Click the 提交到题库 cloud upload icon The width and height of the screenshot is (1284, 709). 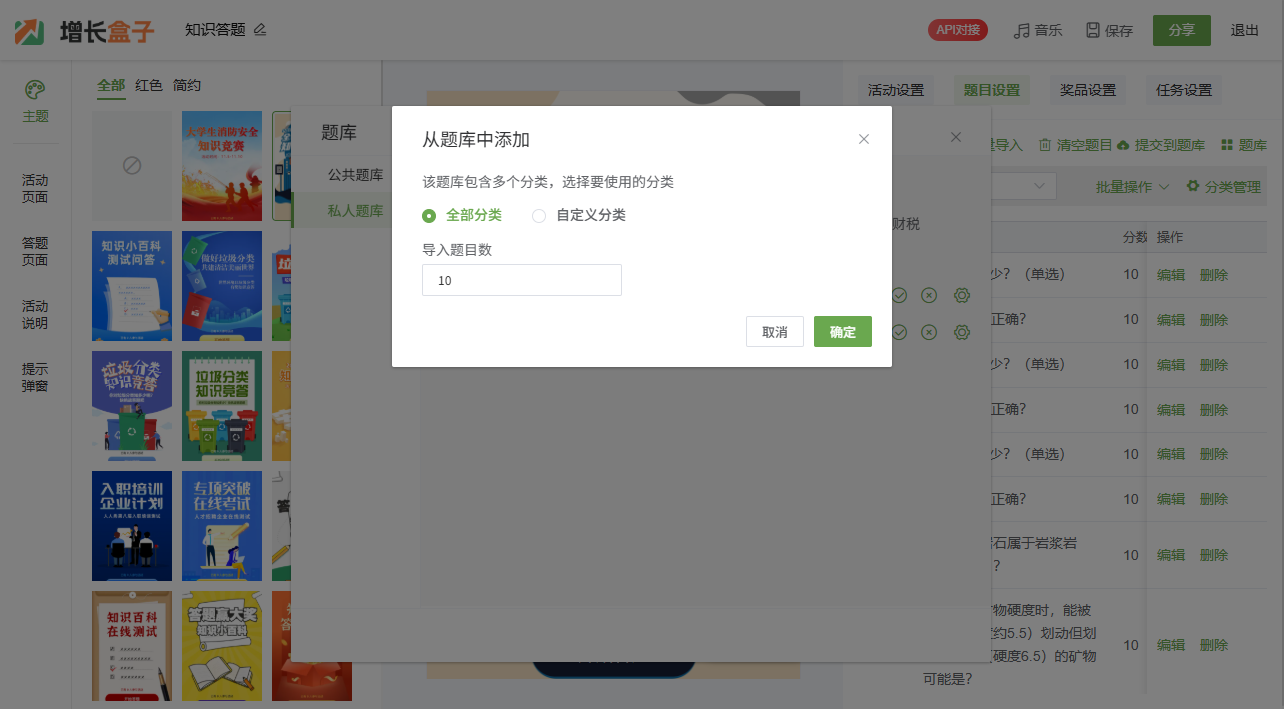[1123, 145]
